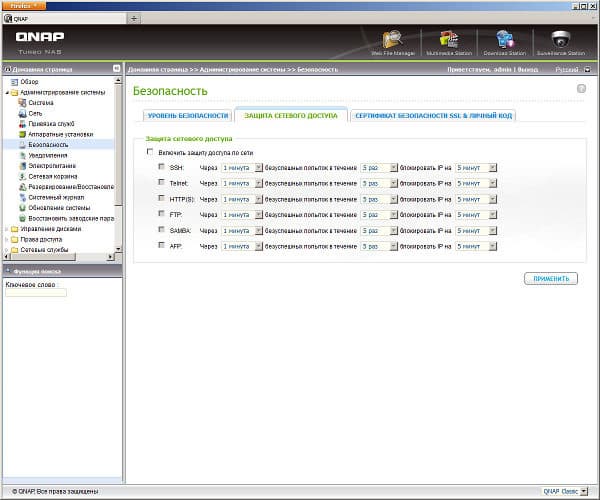Viewport: 600px width, 500px height.
Task: Open AFP block duration dropdown
Action: click(x=476, y=246)
